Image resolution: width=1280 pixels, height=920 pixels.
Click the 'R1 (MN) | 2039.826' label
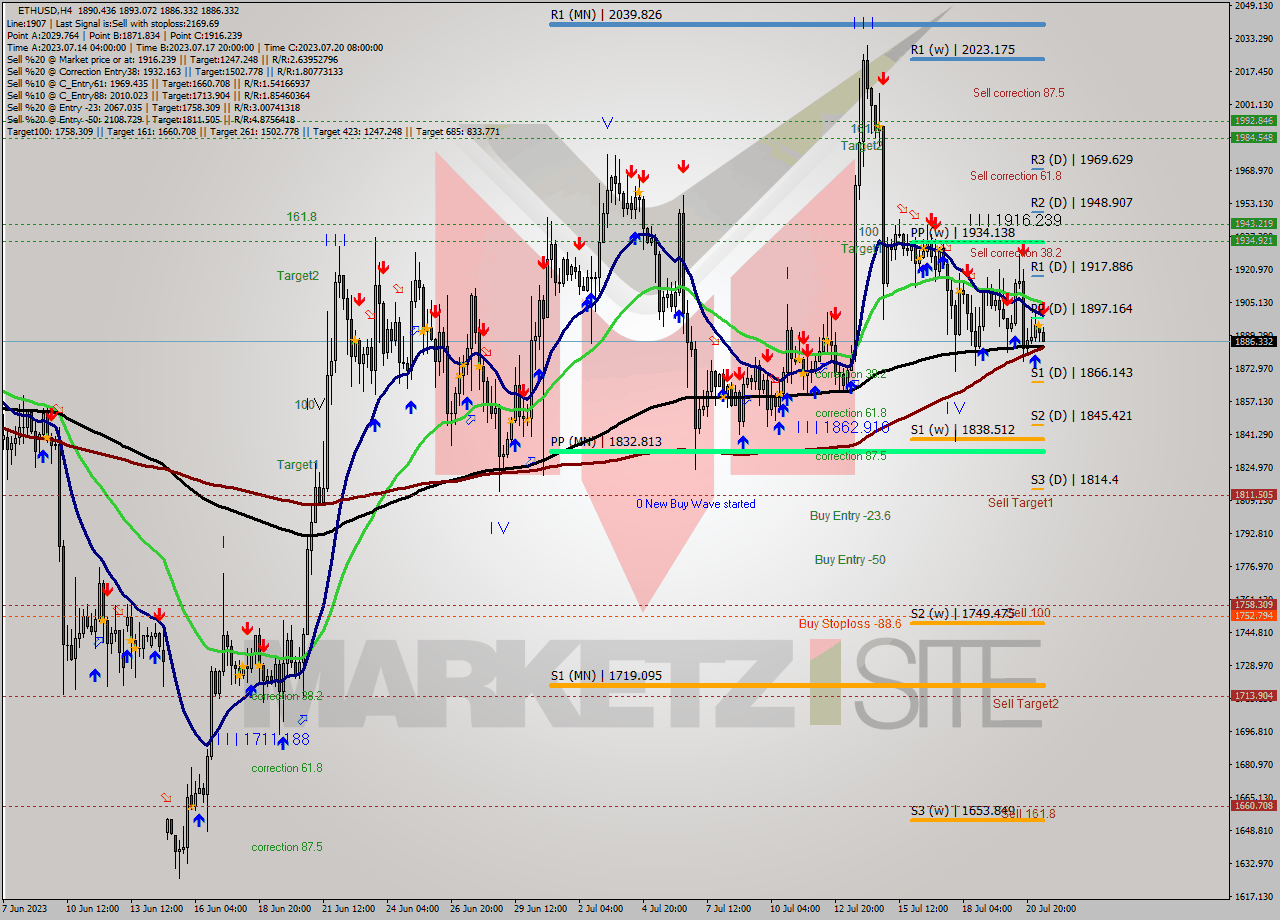click(x=606, y=15)
